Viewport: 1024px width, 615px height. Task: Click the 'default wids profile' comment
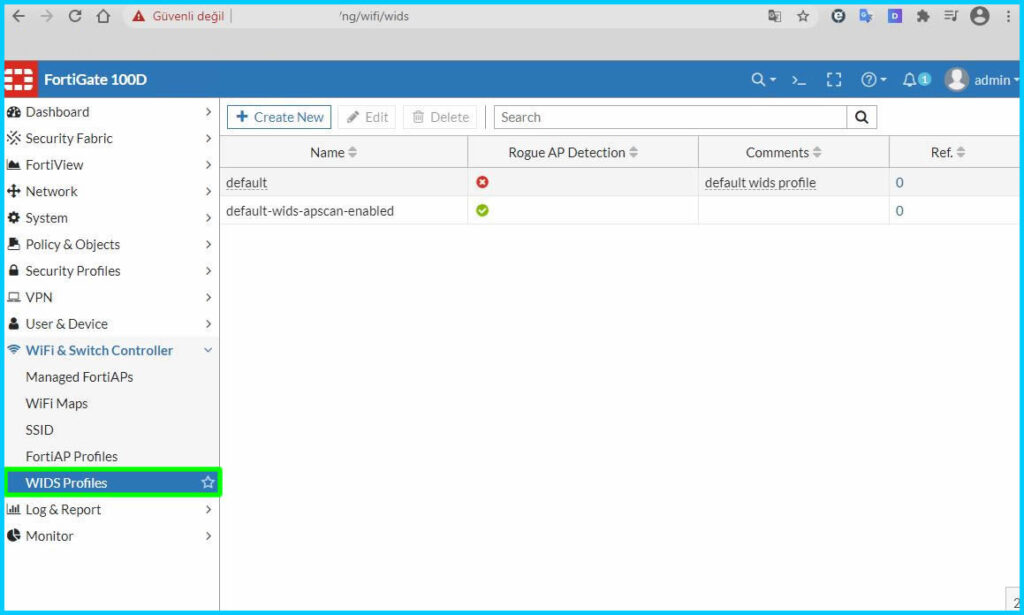point(760,183)
